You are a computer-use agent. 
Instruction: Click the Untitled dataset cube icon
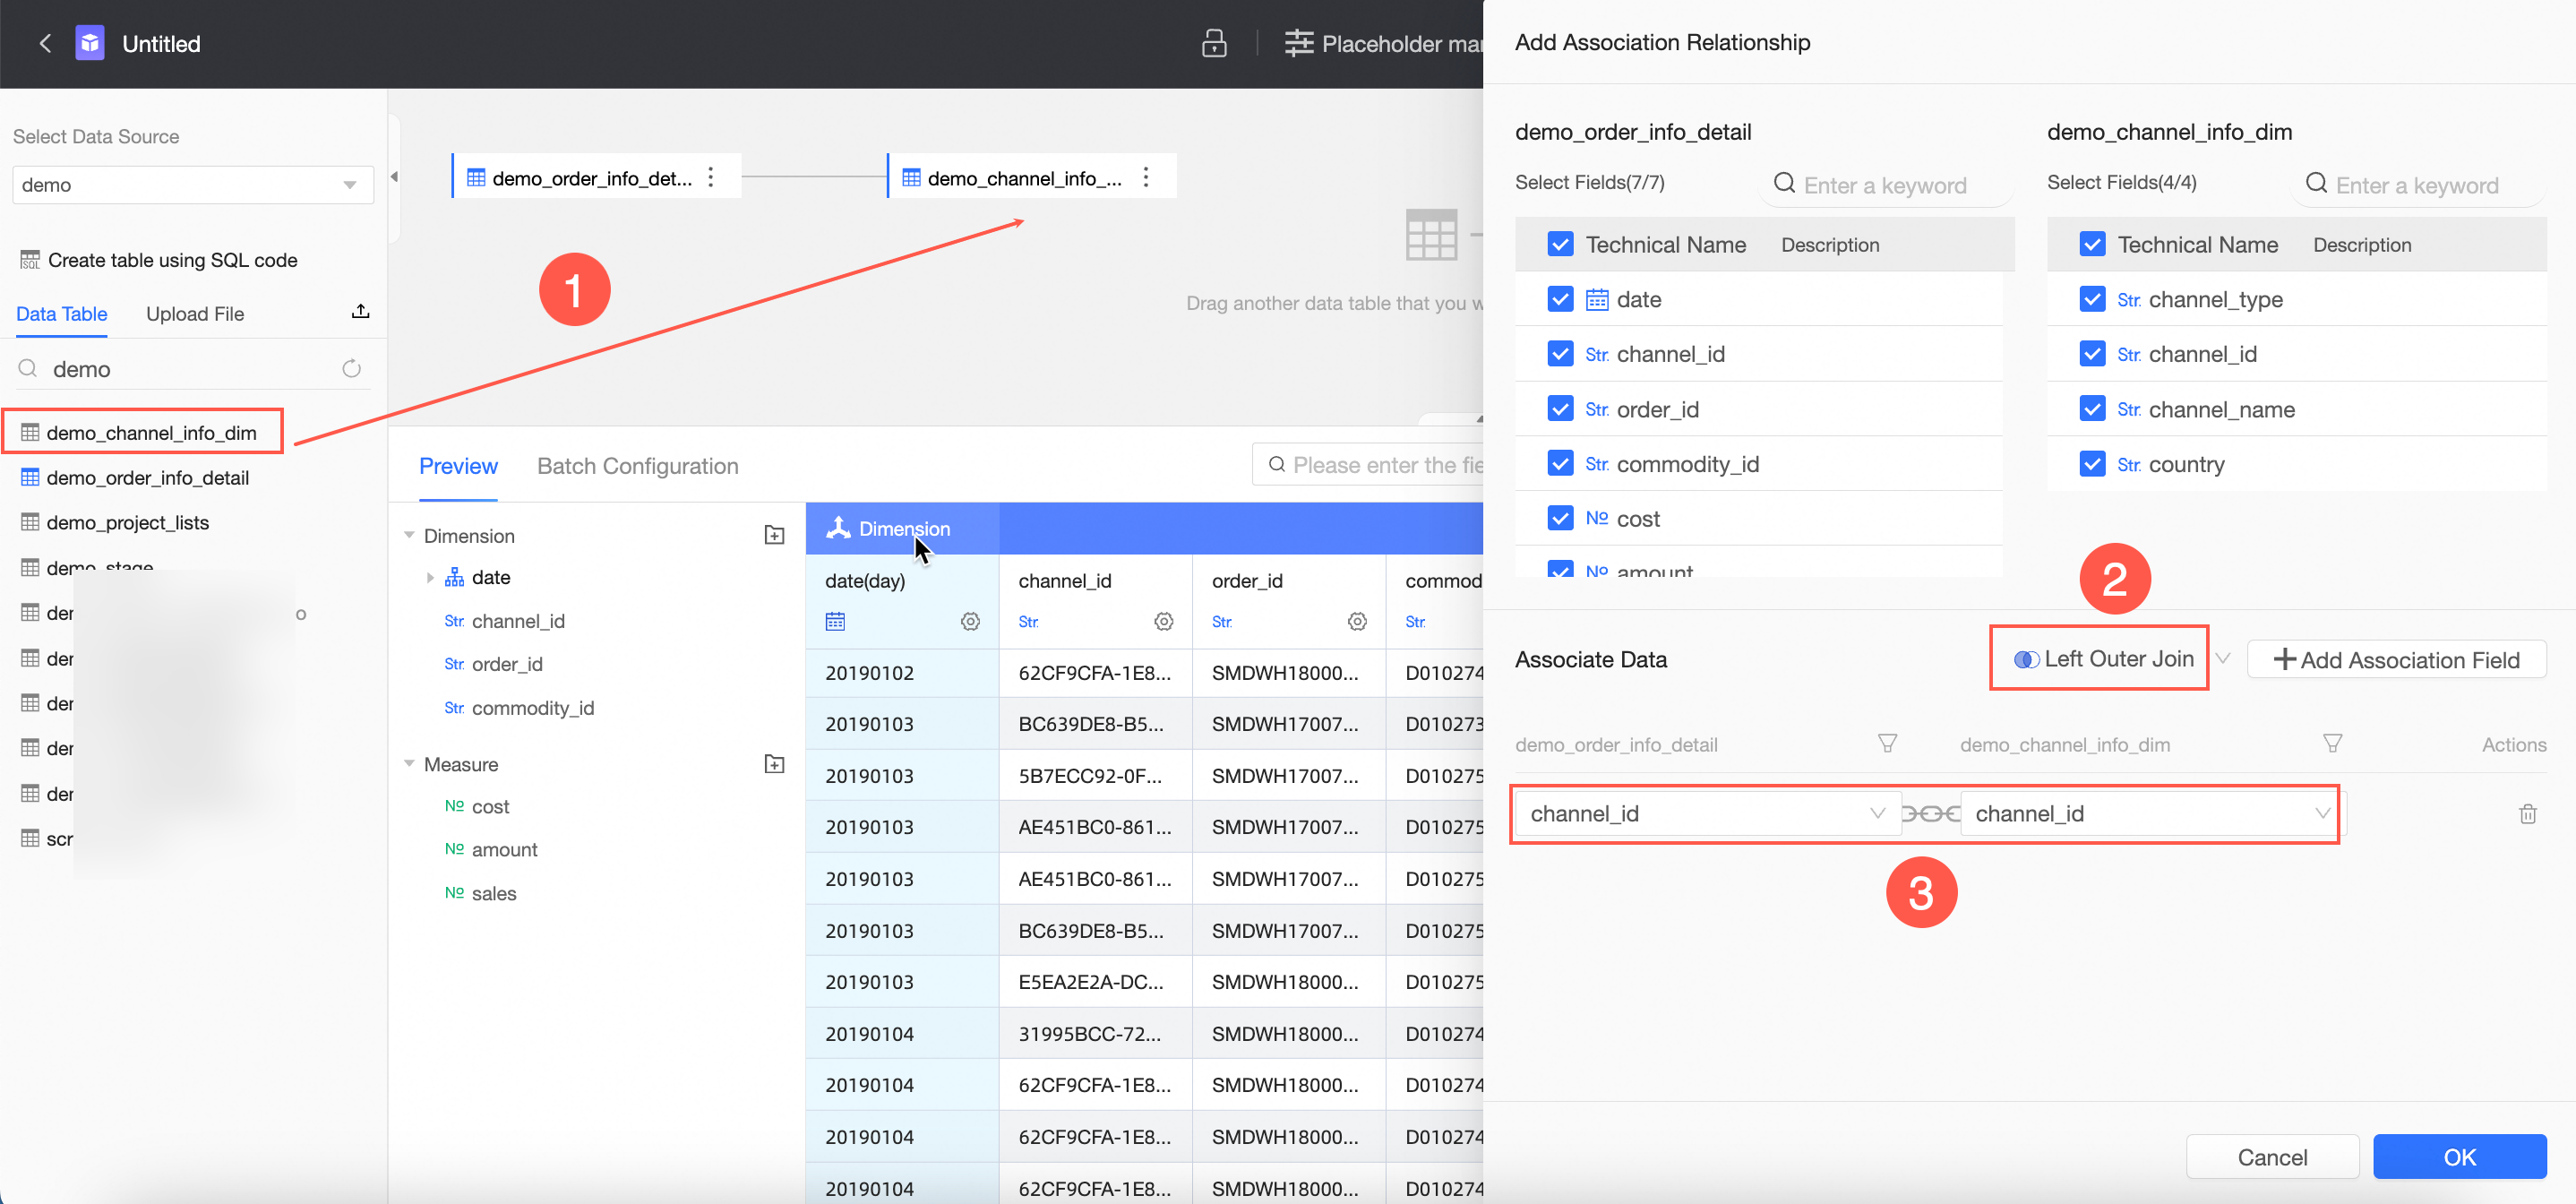click(x=90, y=43)
